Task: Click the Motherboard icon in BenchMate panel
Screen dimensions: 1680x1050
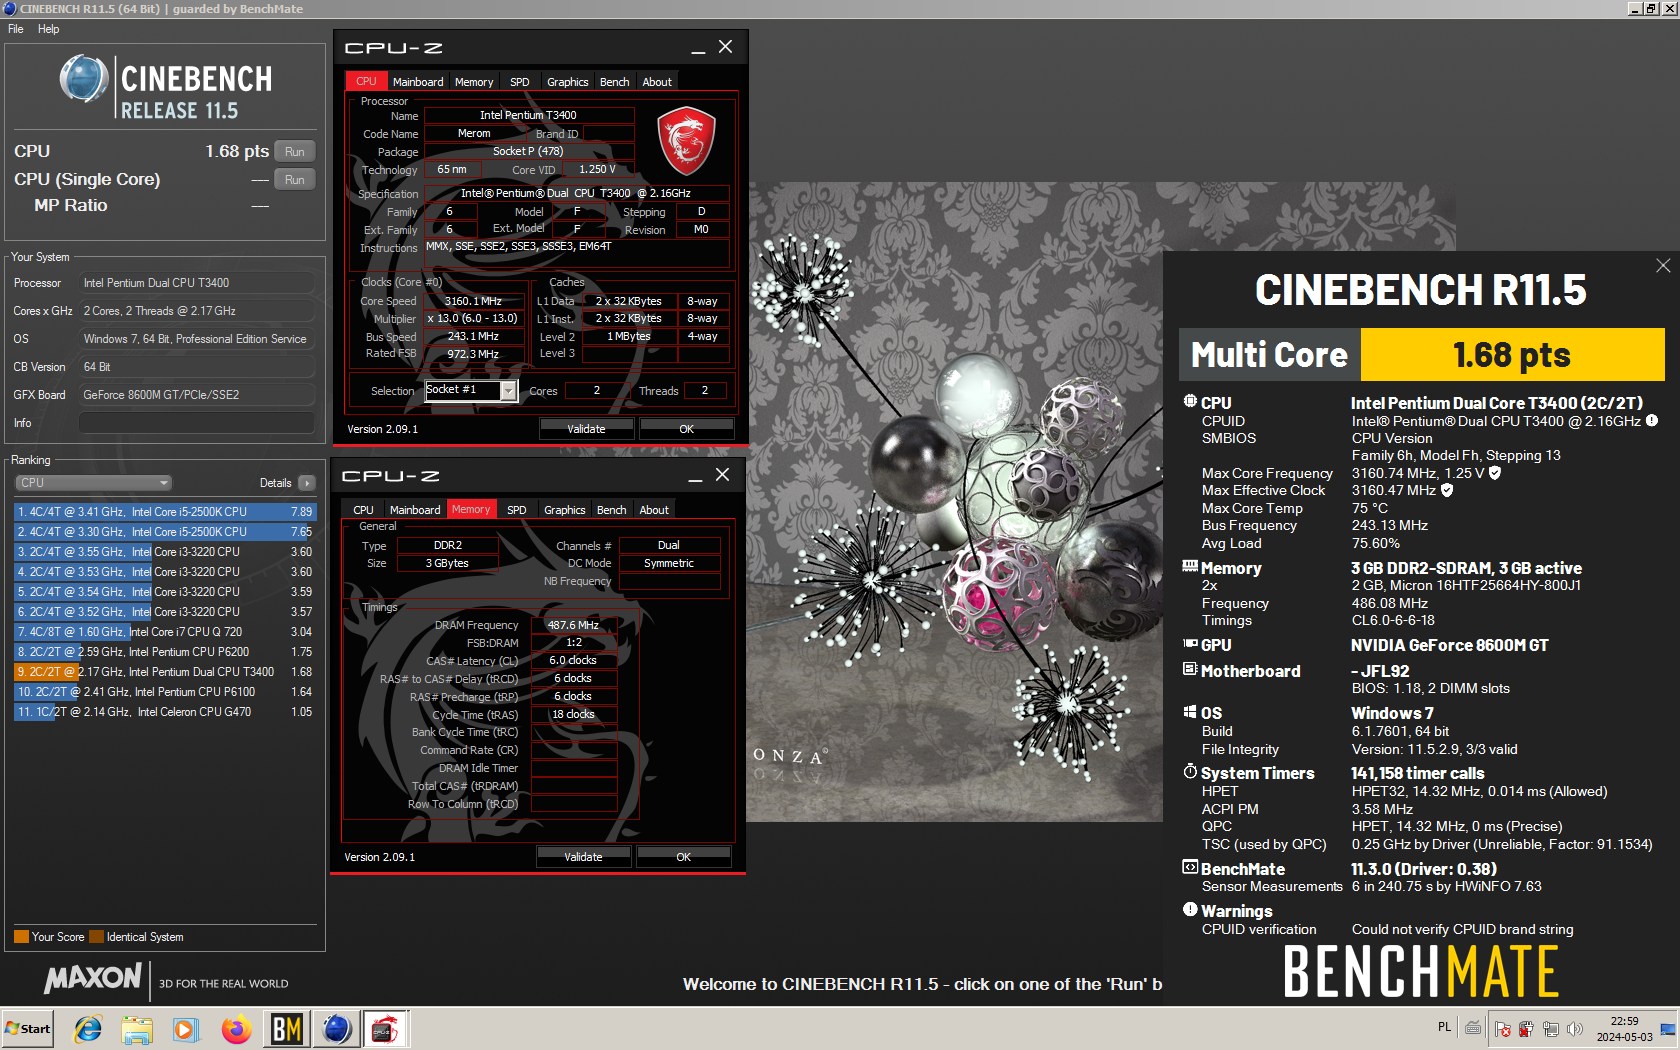Action: pyautogui.click(x=1190, y=669)
